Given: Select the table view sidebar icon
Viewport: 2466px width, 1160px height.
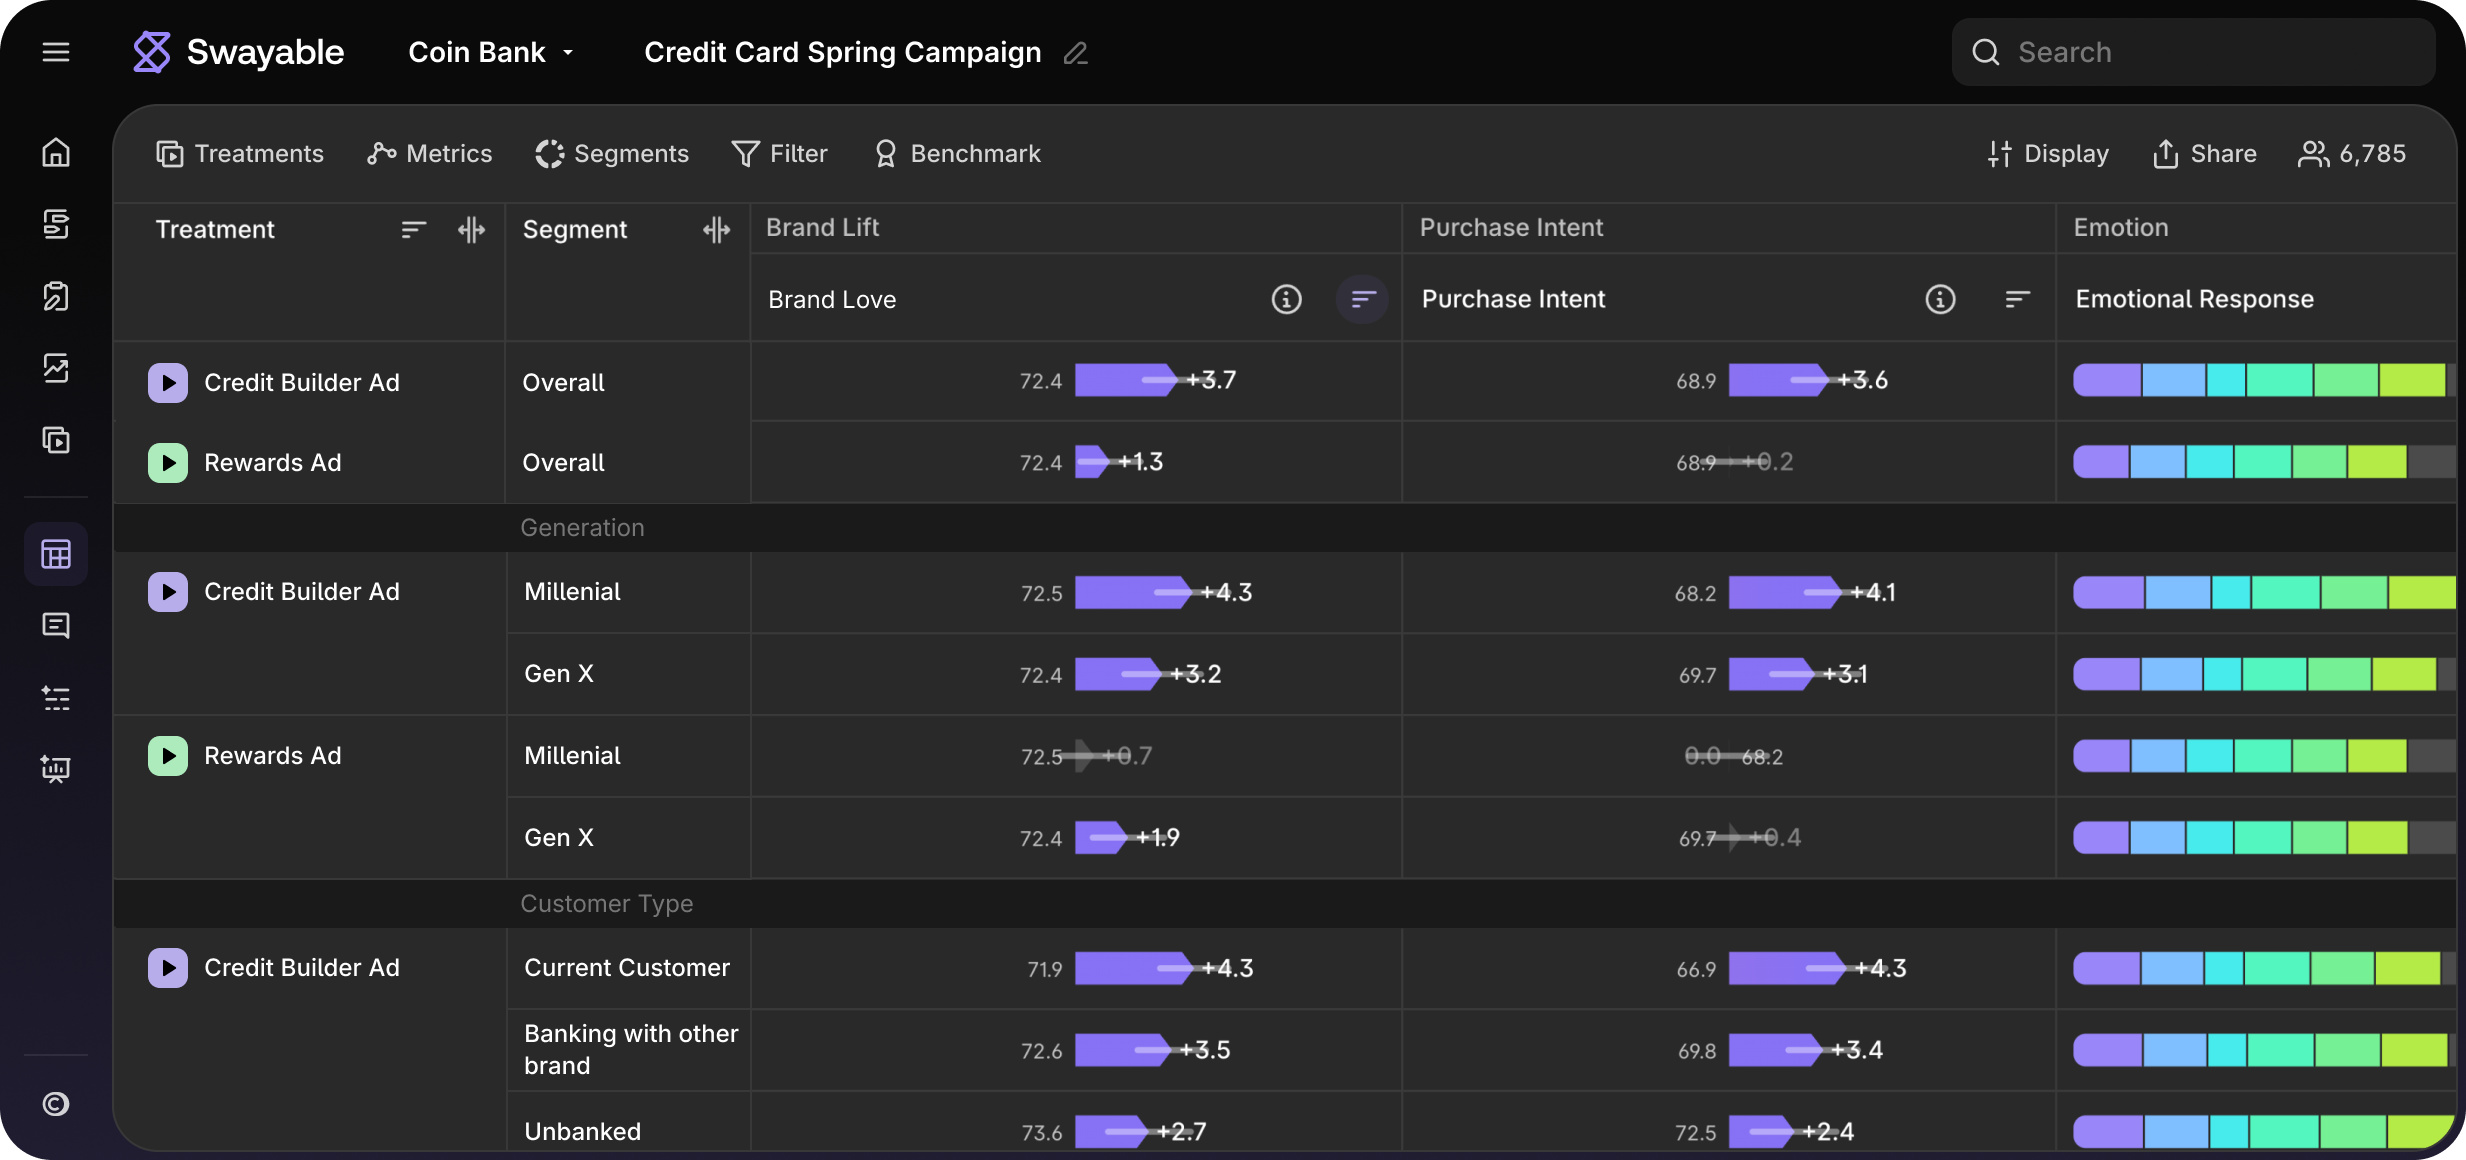Looking at the screenshot, I should click(56, 554).
